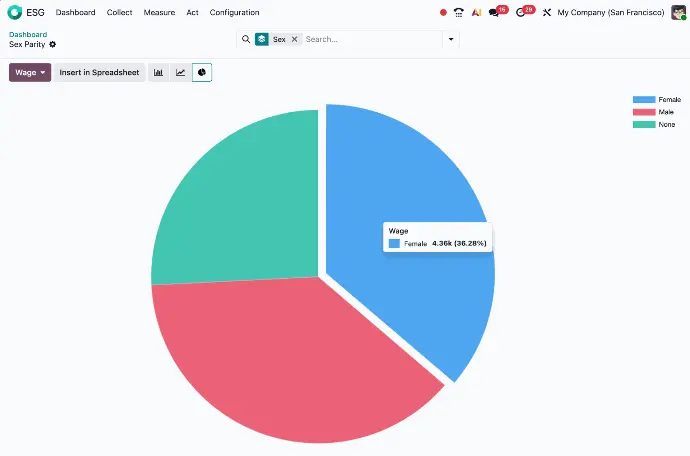Toggle None series in legend
Screen dimensions: 690x456
tap(655, 124)
